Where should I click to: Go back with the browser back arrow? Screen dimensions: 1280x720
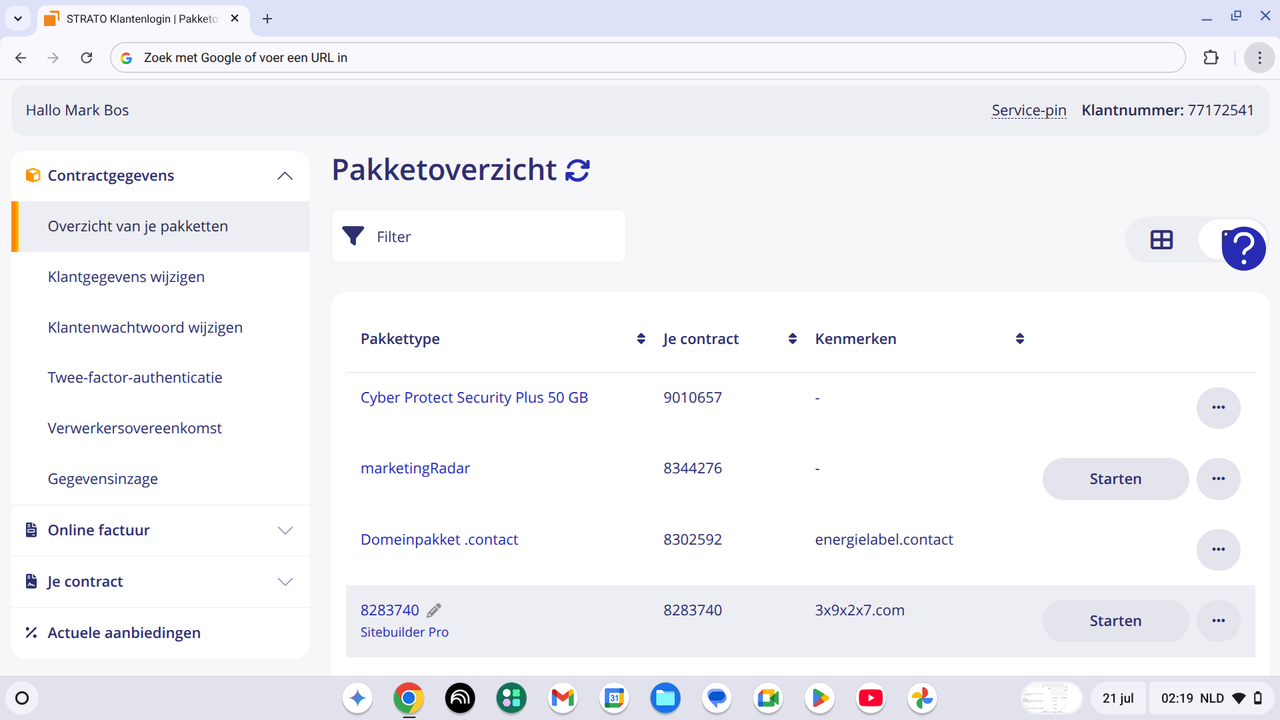point(21,58)
